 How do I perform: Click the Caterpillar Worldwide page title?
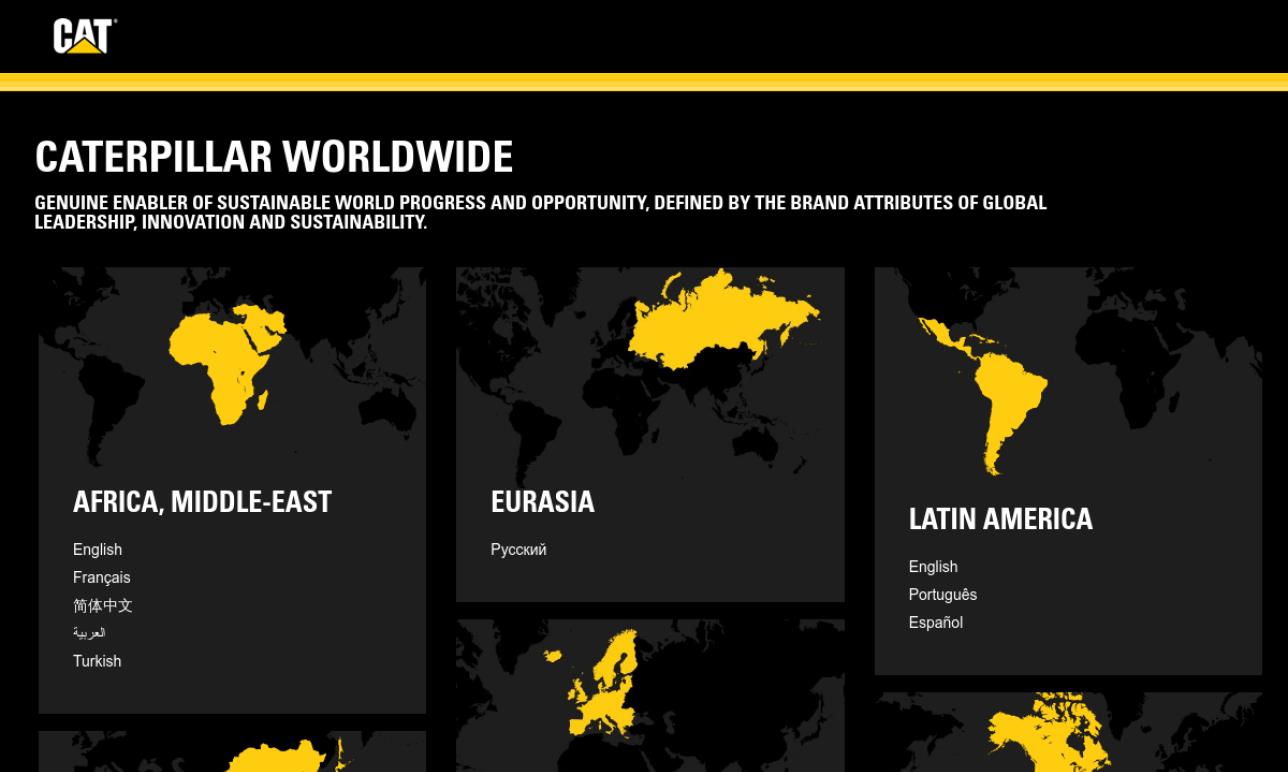point(273,156)
